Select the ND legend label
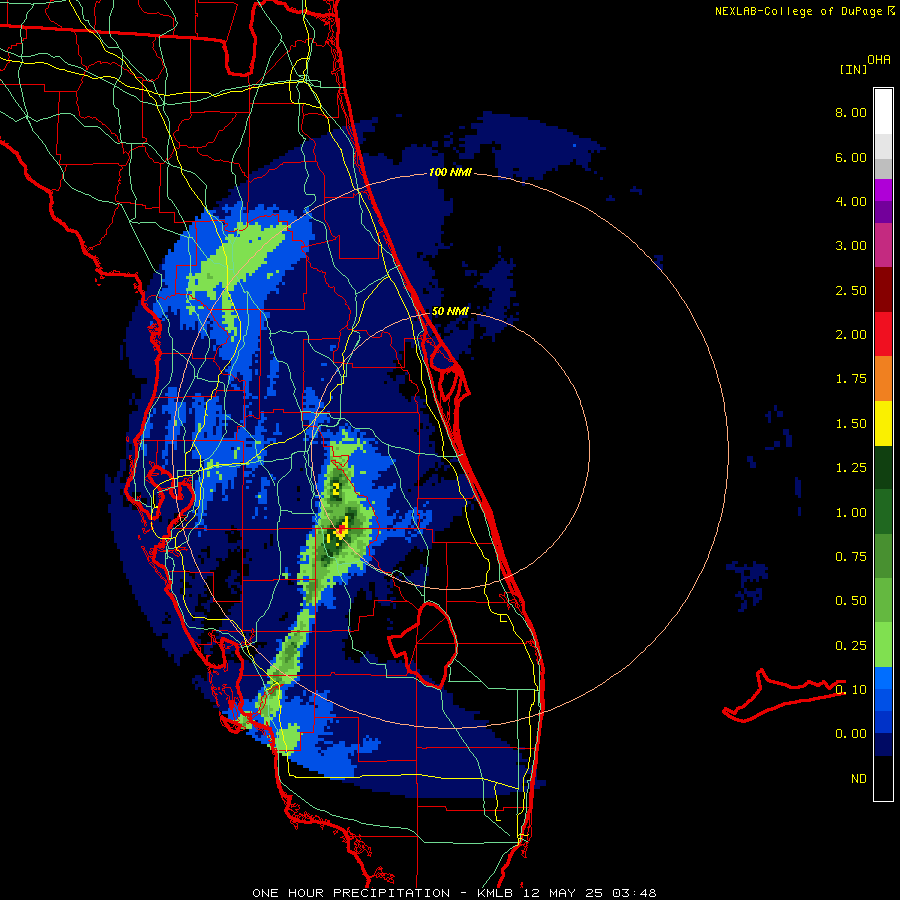The width and height of the screenshot is (900, 900). click(x=859, y=779)
